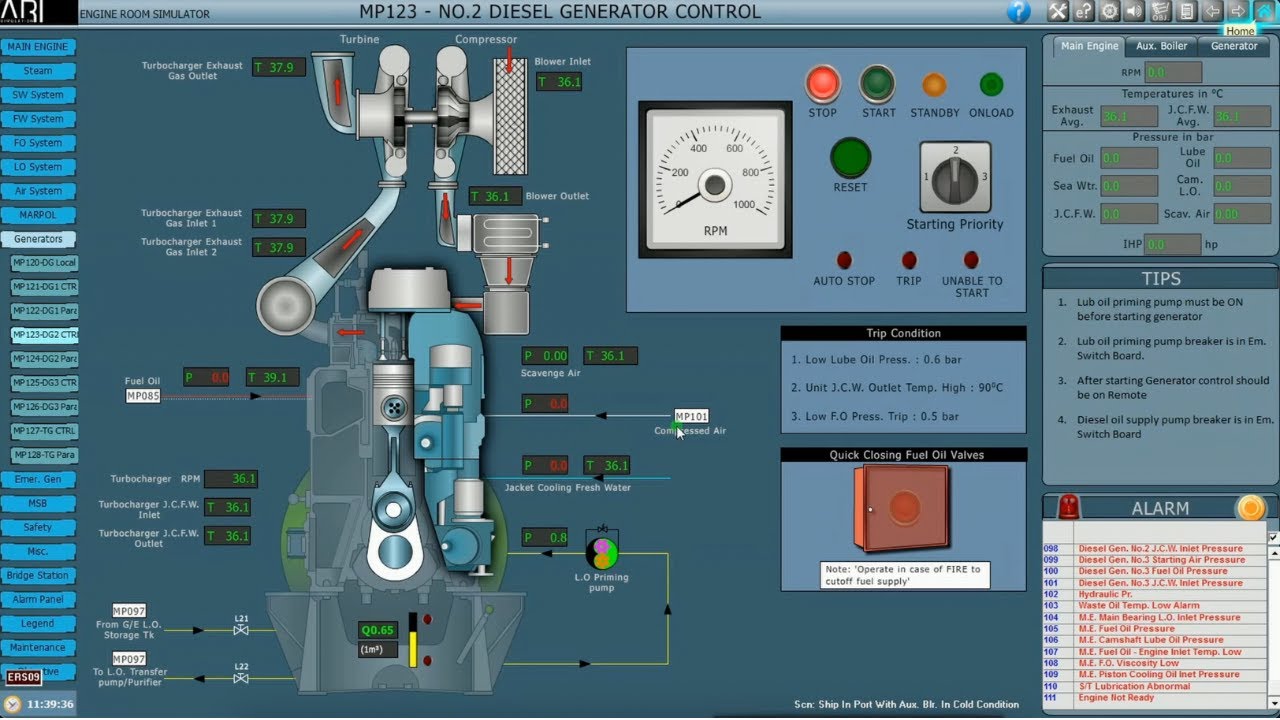Open the blue Help question mark icon
1280x720 pixels.
1018,12
